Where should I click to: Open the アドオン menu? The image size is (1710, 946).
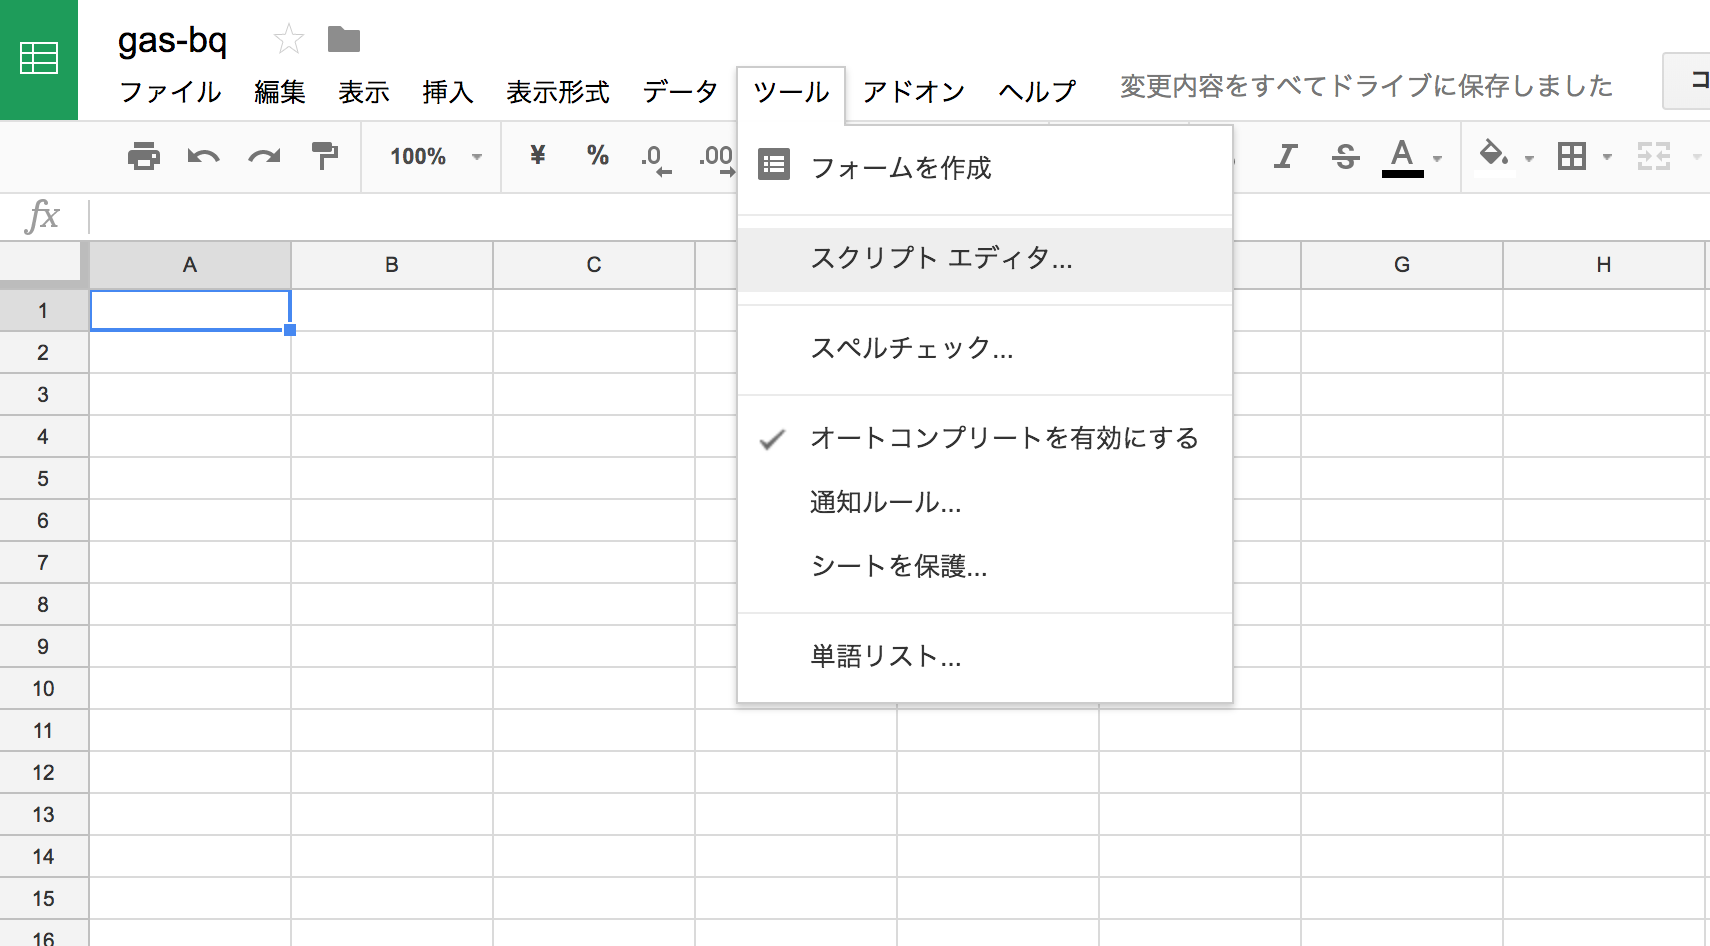tap(913, 92)
